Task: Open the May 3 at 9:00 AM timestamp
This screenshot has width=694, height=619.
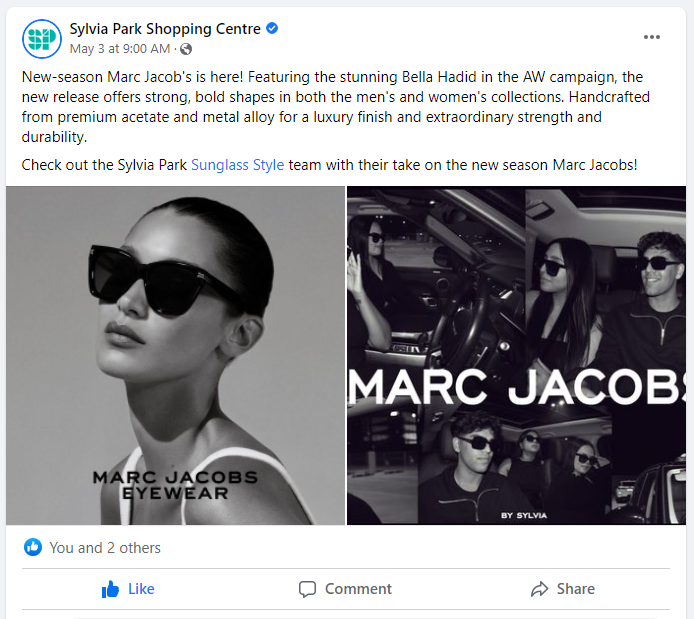Action: (x=120, y=49)
